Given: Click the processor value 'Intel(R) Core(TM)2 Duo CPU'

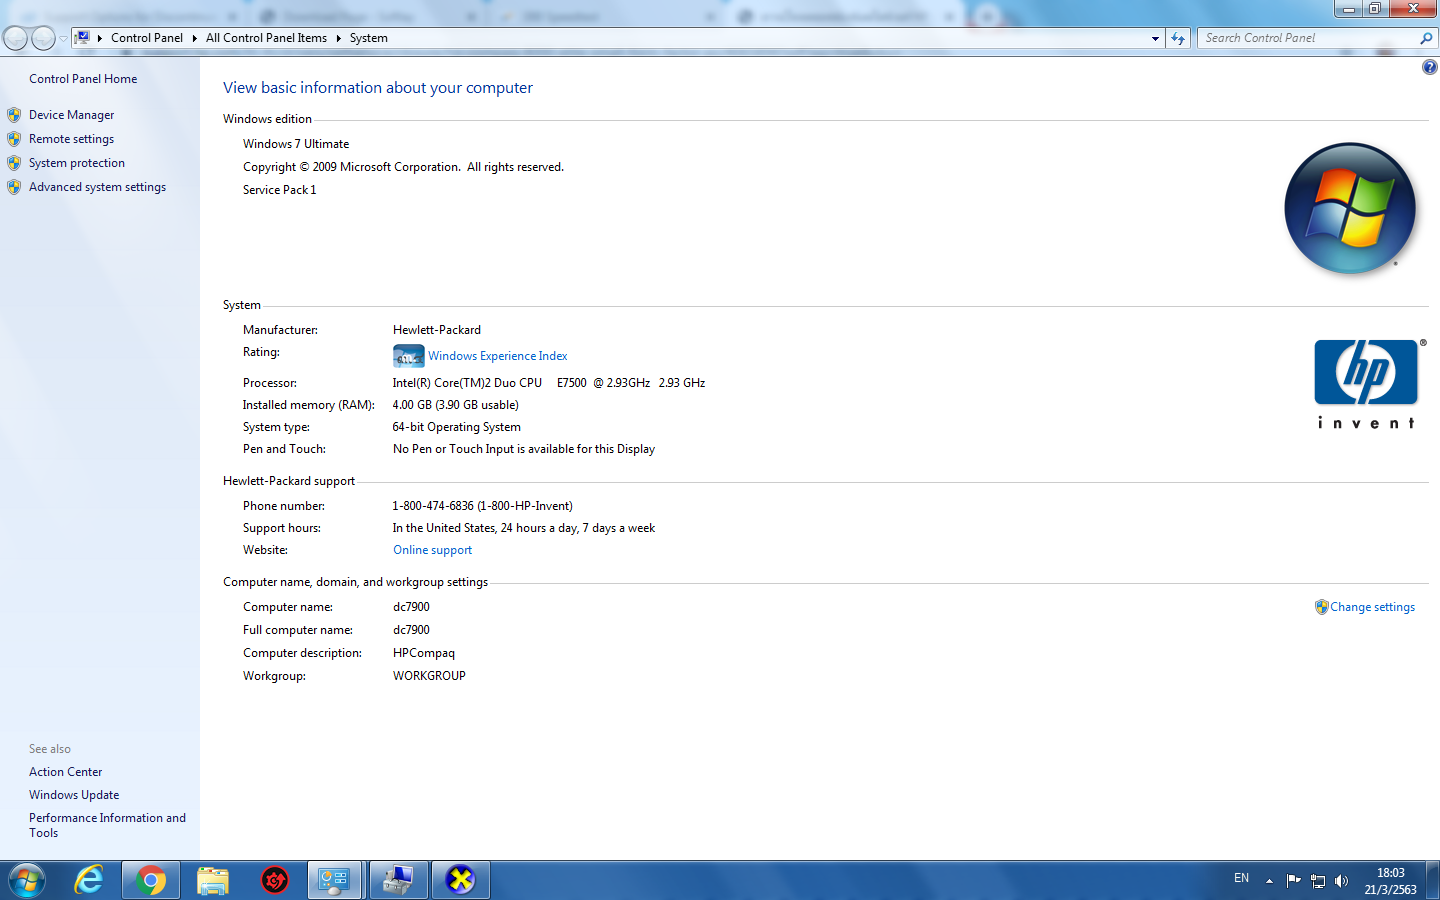Looking at the screenshot, I should point(467,383).
